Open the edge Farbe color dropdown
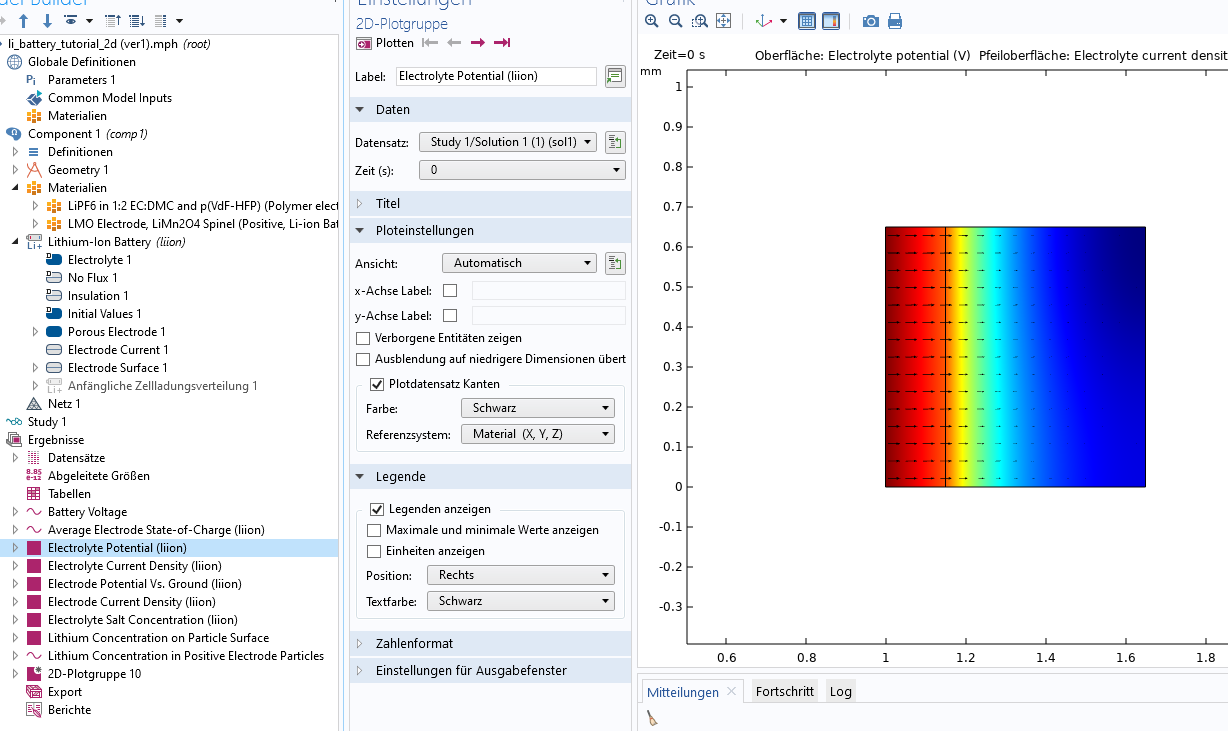 [x=537, y=408]
